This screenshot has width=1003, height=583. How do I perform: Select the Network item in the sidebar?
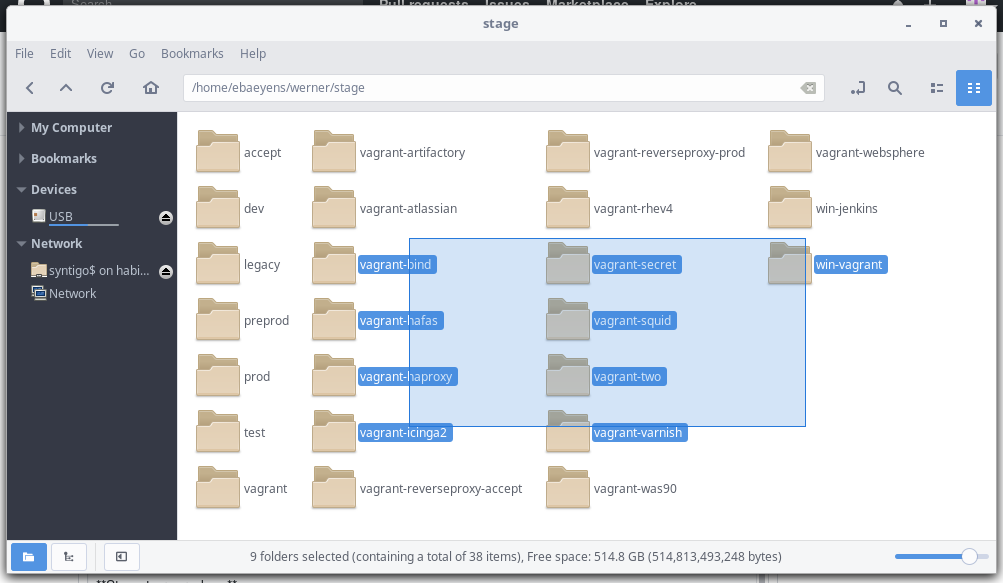[x=71, y=293]
